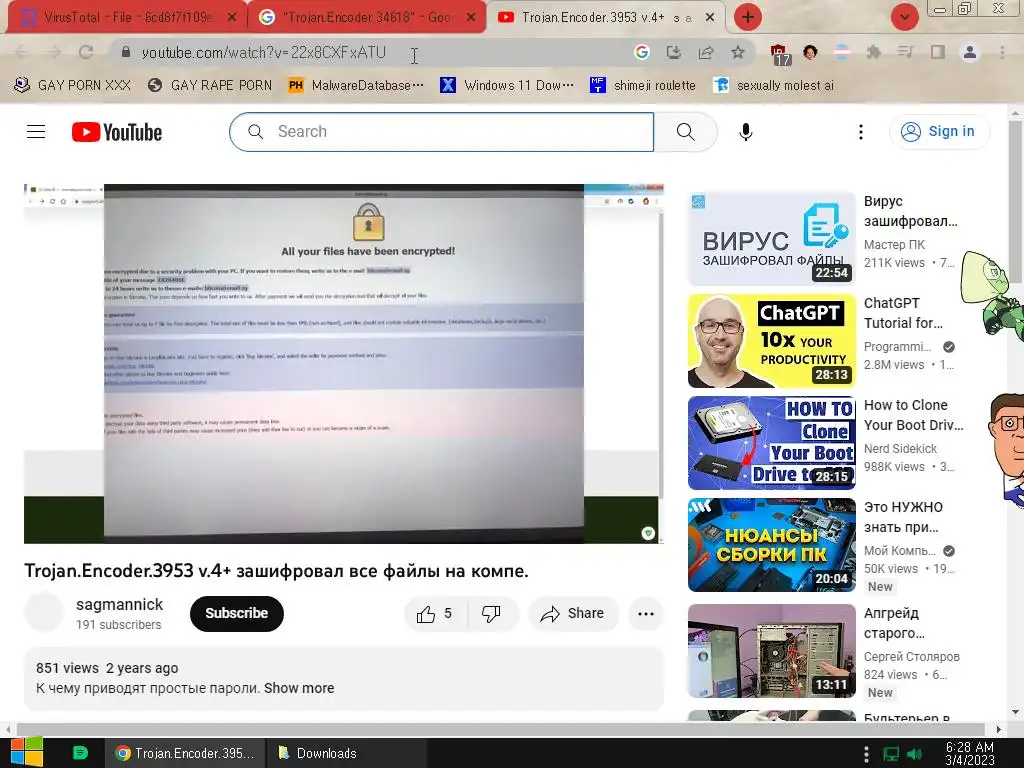Close the YouTube Trojan.Encoder tab
The width and height of the screenshot is (1024, 768).
coord(710,18)
